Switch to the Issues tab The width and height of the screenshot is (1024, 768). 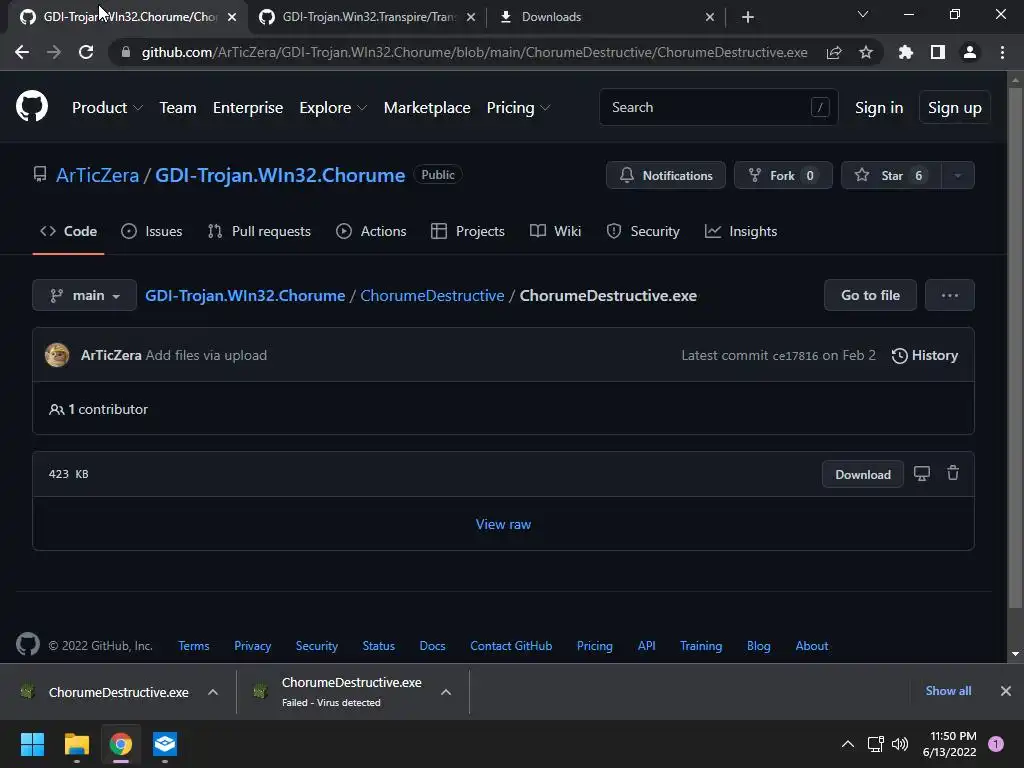click(x=152, y=231)
